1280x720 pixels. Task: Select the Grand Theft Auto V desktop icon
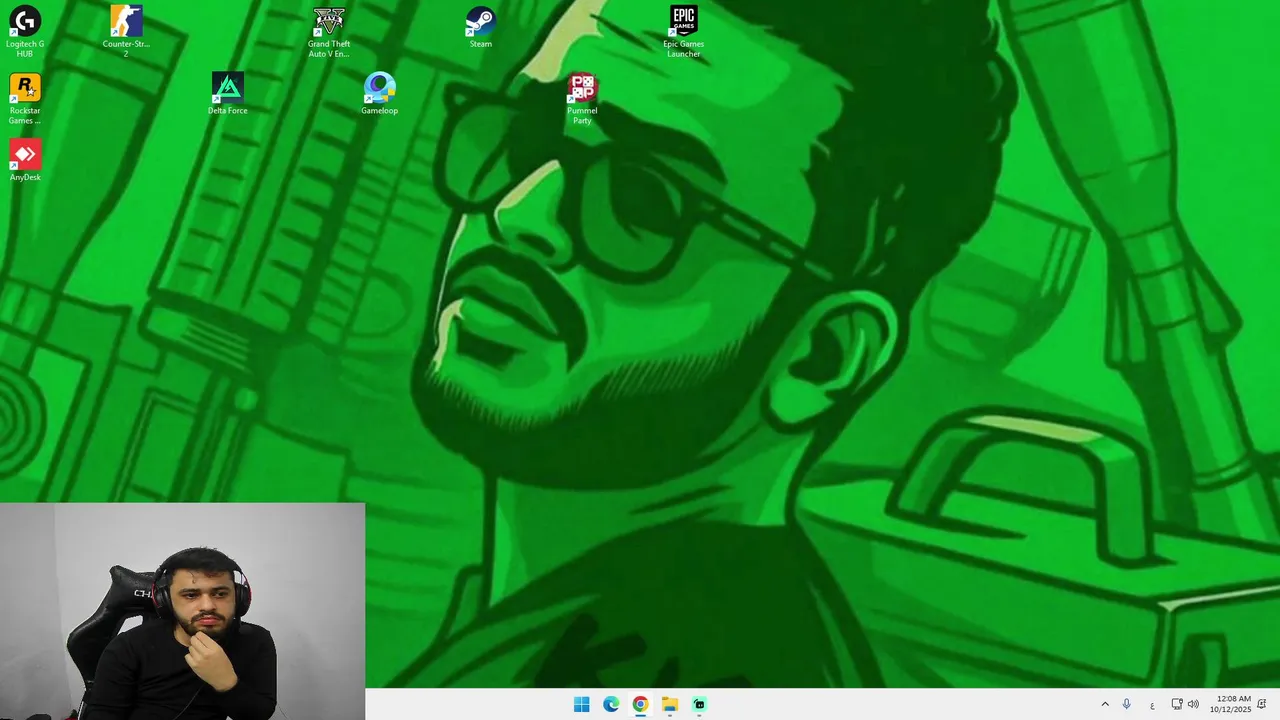click(x=329, y=31)
